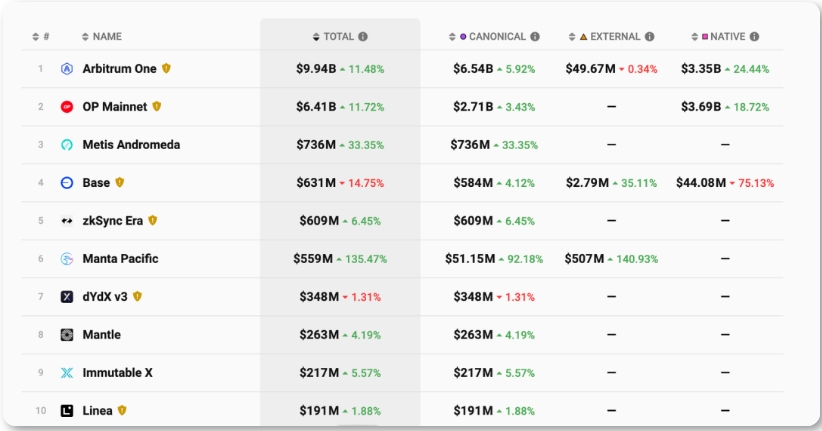Screen dimensions: 822x431
Task: Click the shield badge beside zkSync Era
Action: [x=153, y=220]
